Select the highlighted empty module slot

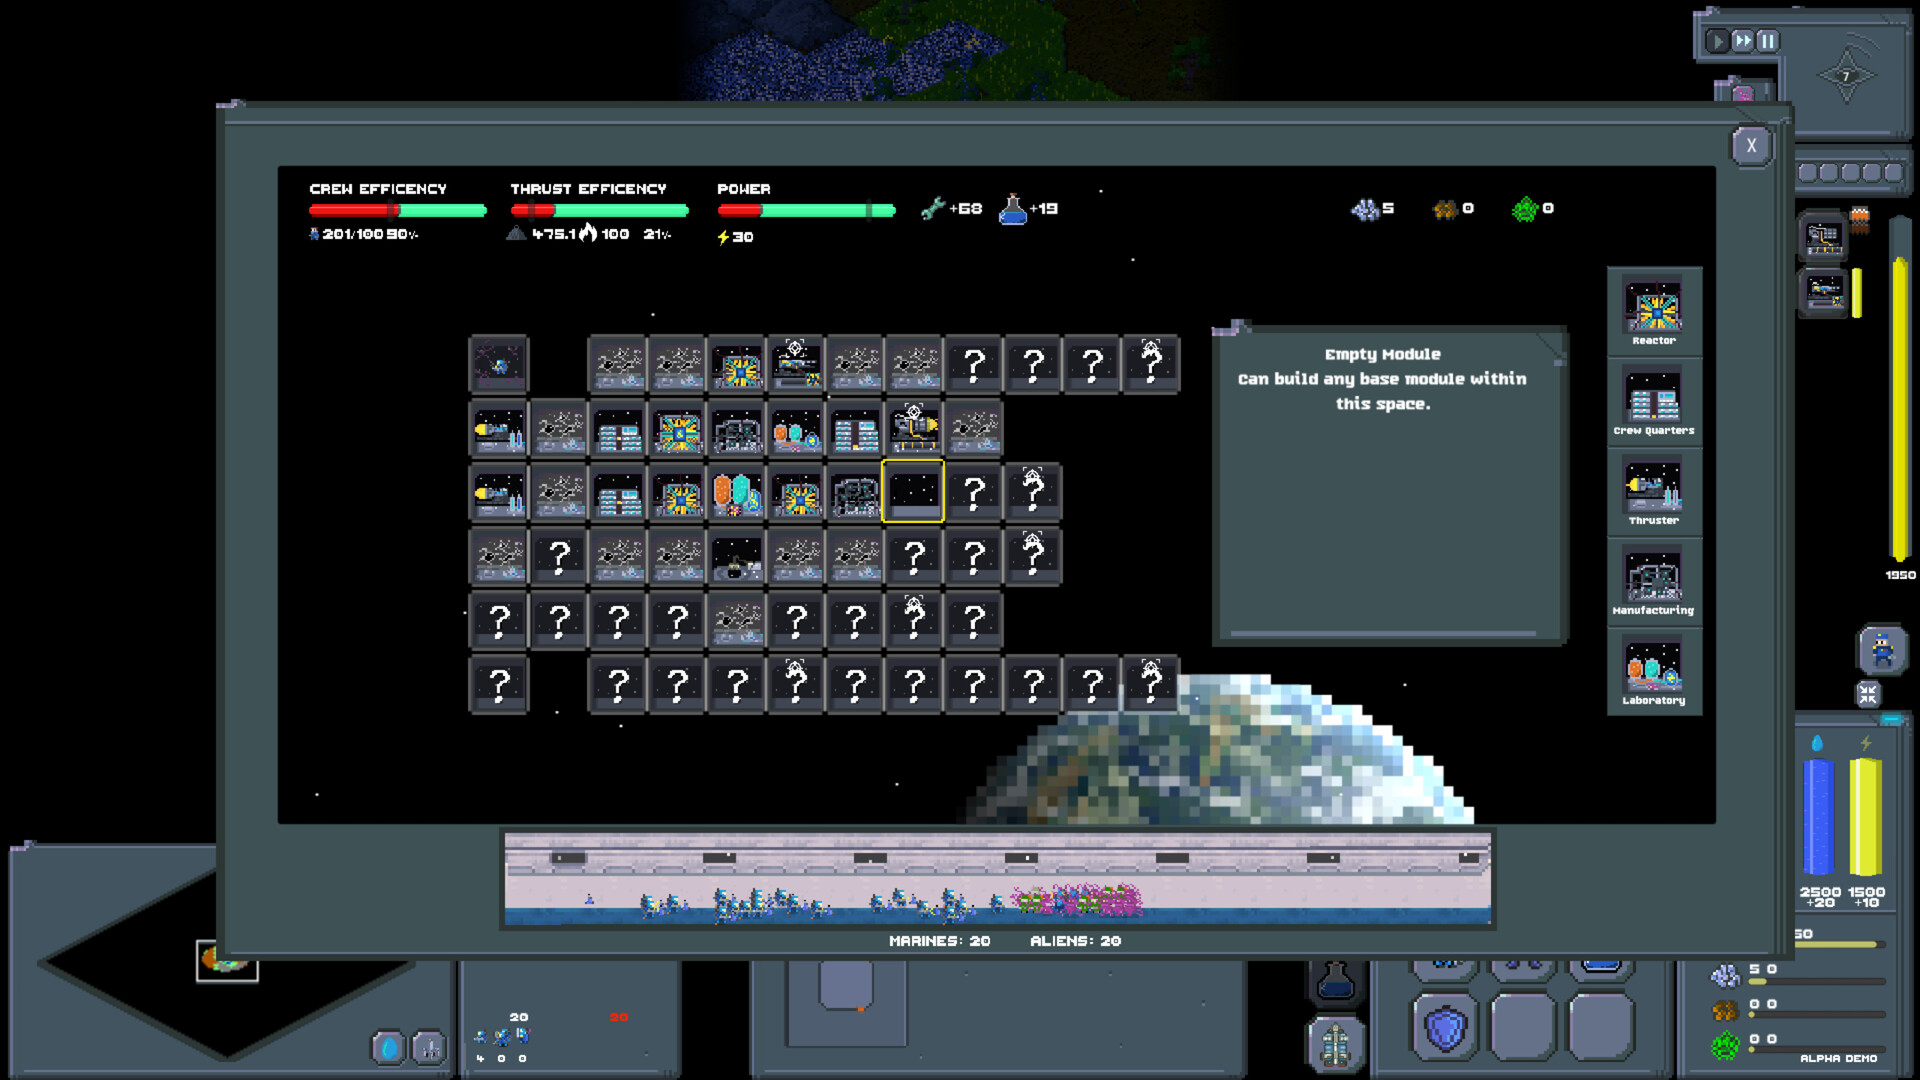915,492
